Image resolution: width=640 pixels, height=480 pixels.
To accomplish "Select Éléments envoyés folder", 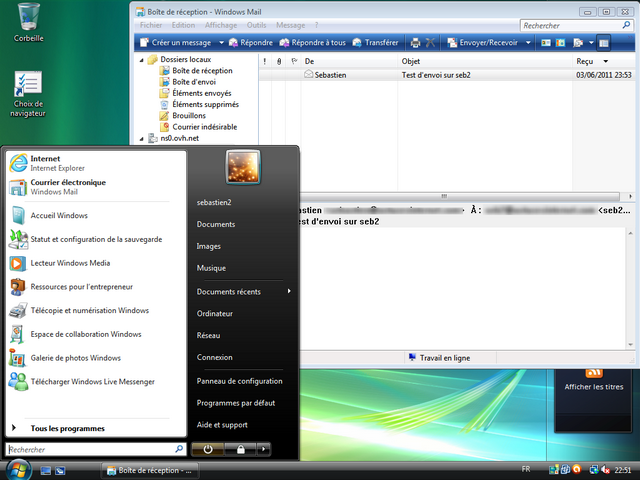I will [x=196, y=93].
